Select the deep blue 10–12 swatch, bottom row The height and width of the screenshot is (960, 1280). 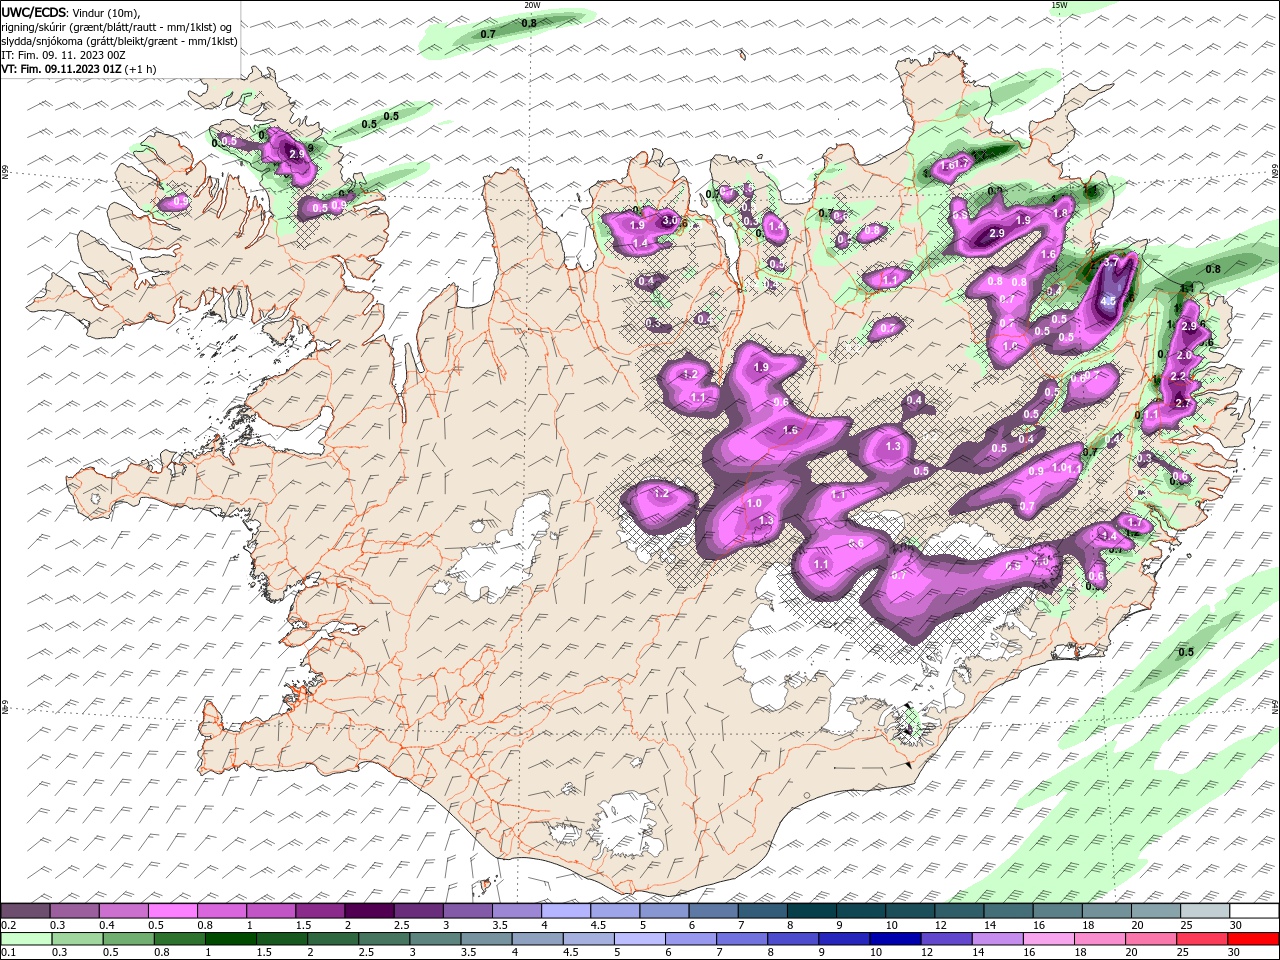click(893, 939)
